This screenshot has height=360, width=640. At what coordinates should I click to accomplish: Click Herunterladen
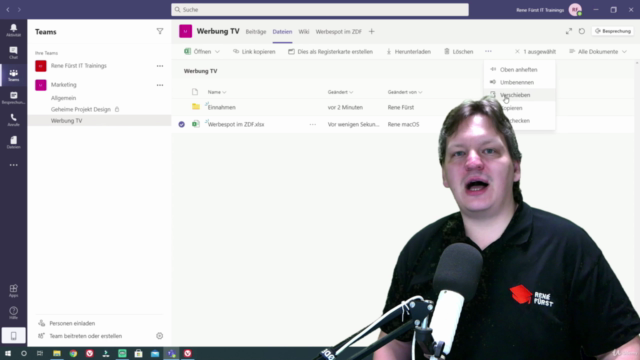[x=408, y=52]
